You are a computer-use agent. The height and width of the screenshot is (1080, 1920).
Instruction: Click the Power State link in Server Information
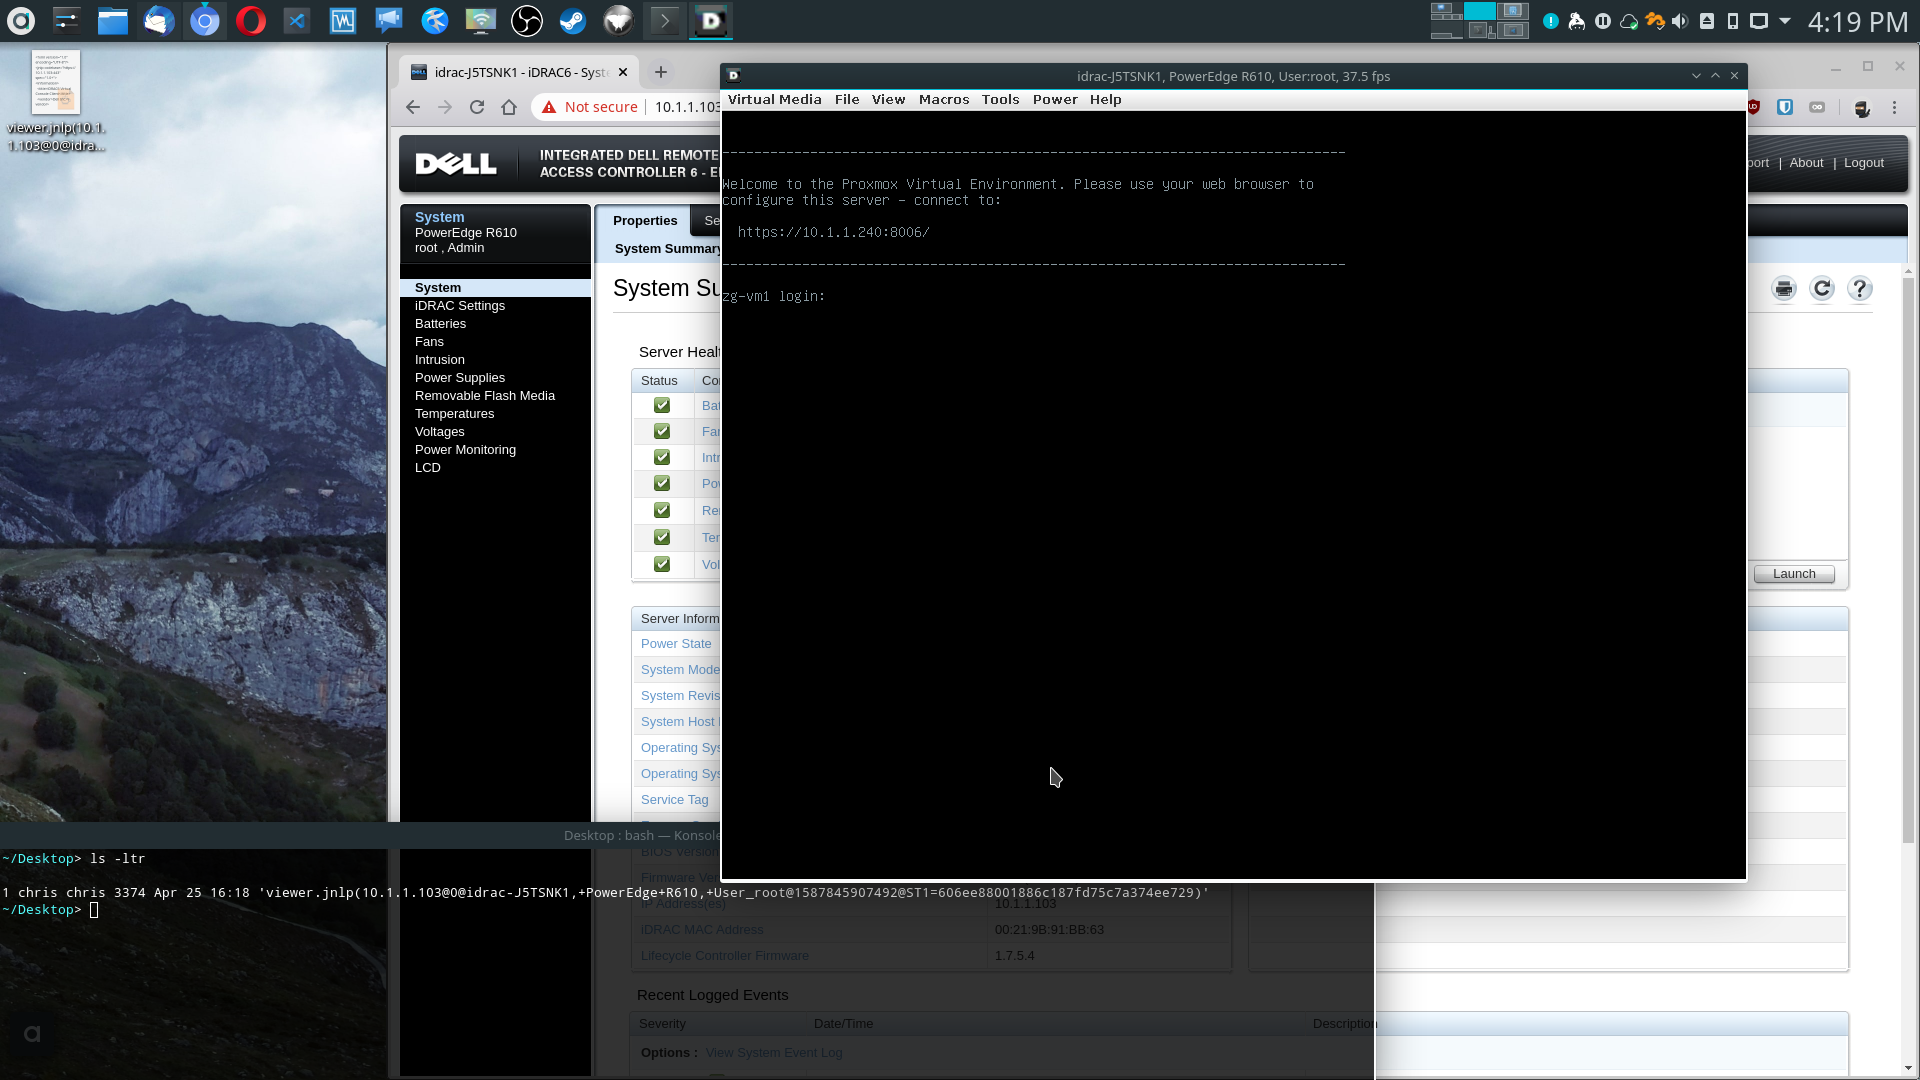pyautogui.click(x=676, y=644)
